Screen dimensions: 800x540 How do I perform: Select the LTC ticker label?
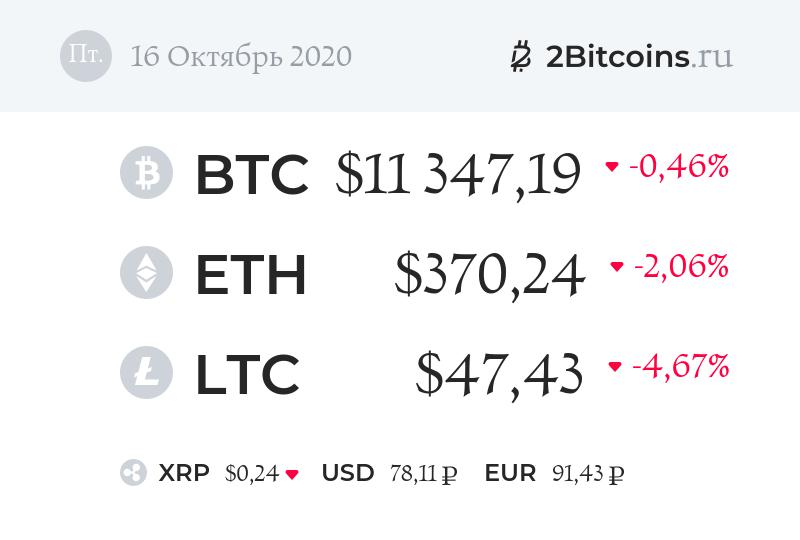[247, 374]
